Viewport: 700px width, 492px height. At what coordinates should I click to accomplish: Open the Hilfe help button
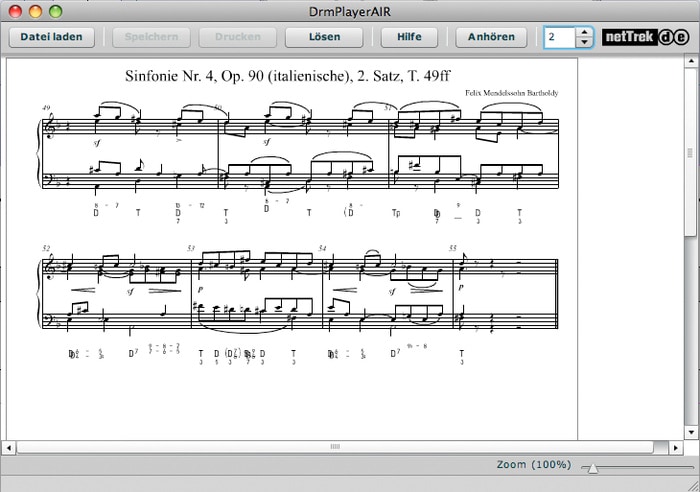coord(409,37)
